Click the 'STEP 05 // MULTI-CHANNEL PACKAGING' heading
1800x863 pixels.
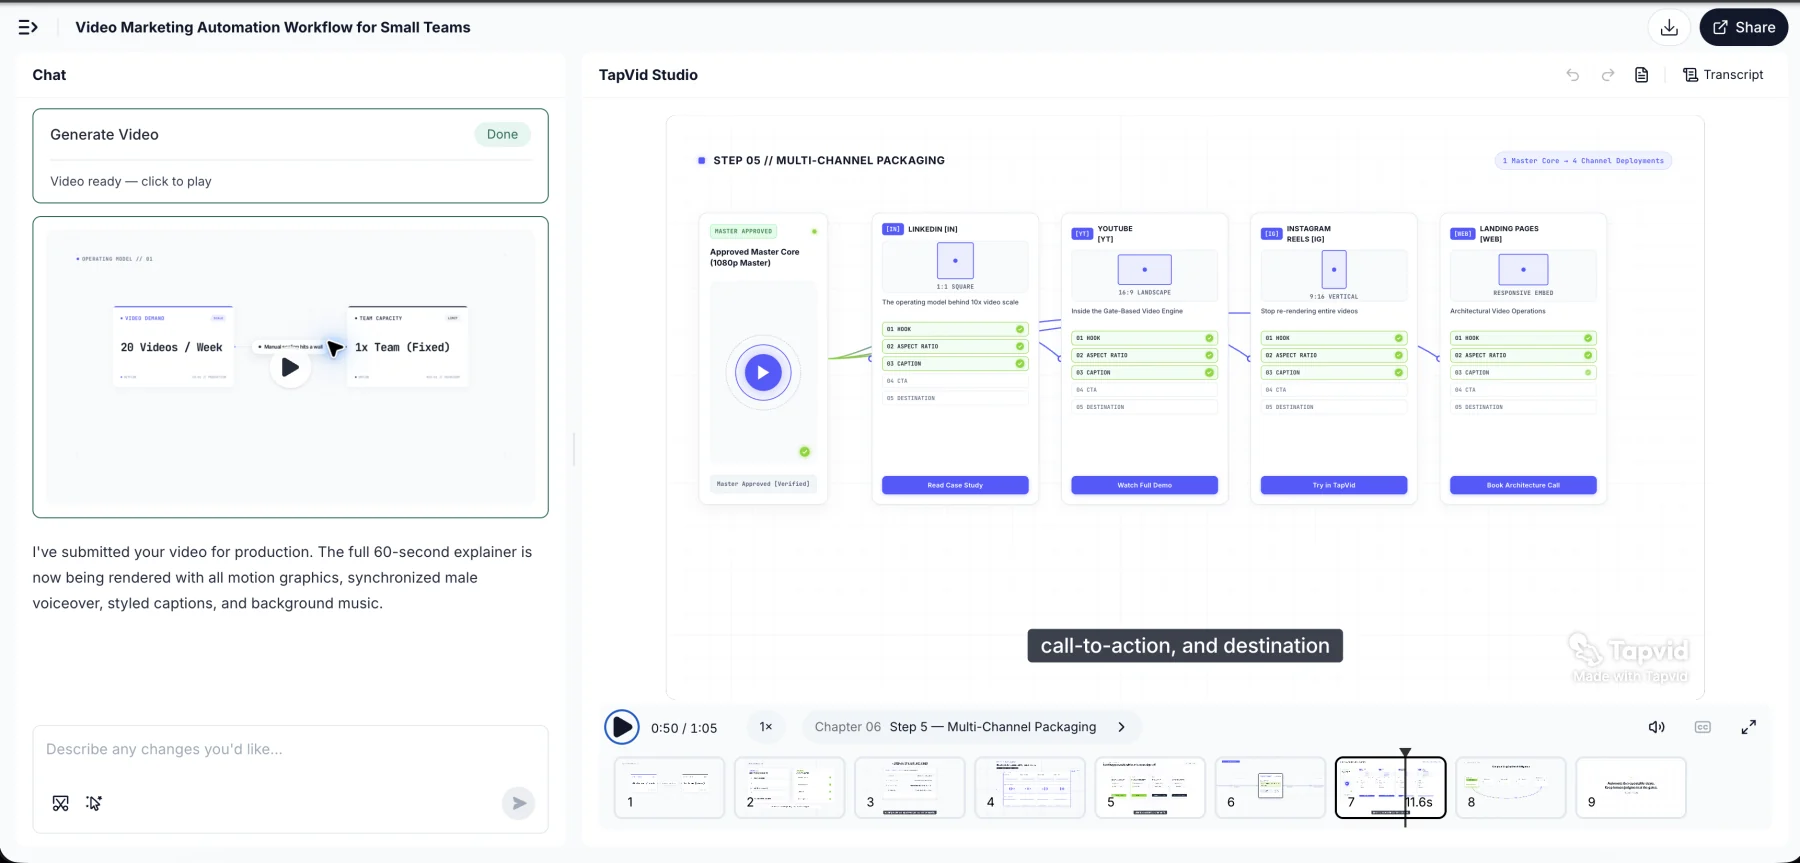(829, 160)
